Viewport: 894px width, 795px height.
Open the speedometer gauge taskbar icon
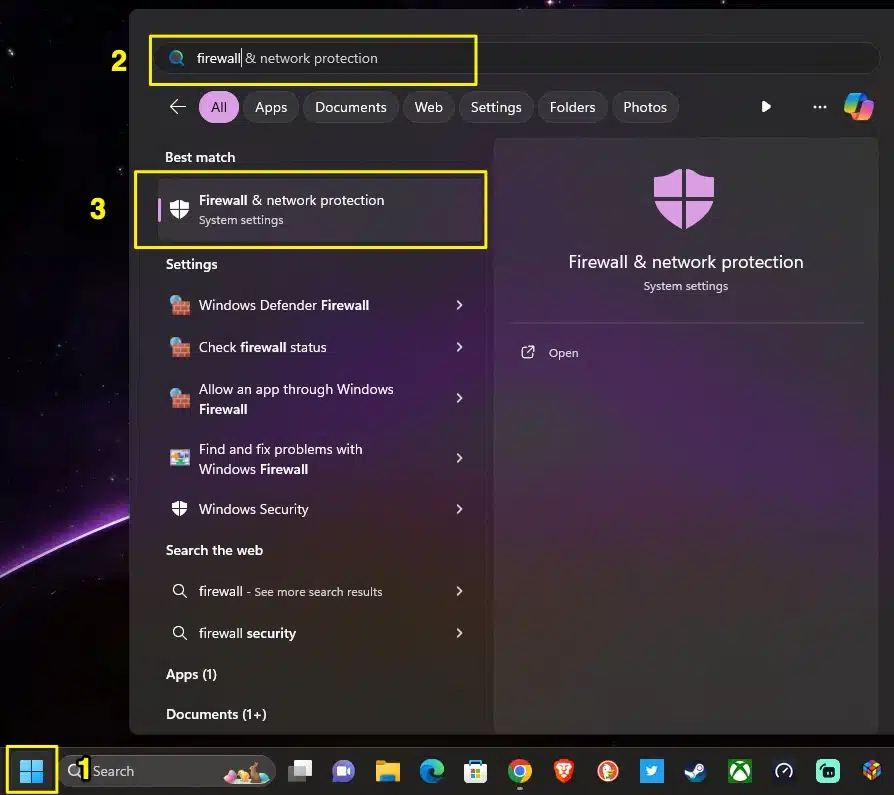(x=783, y=771)
